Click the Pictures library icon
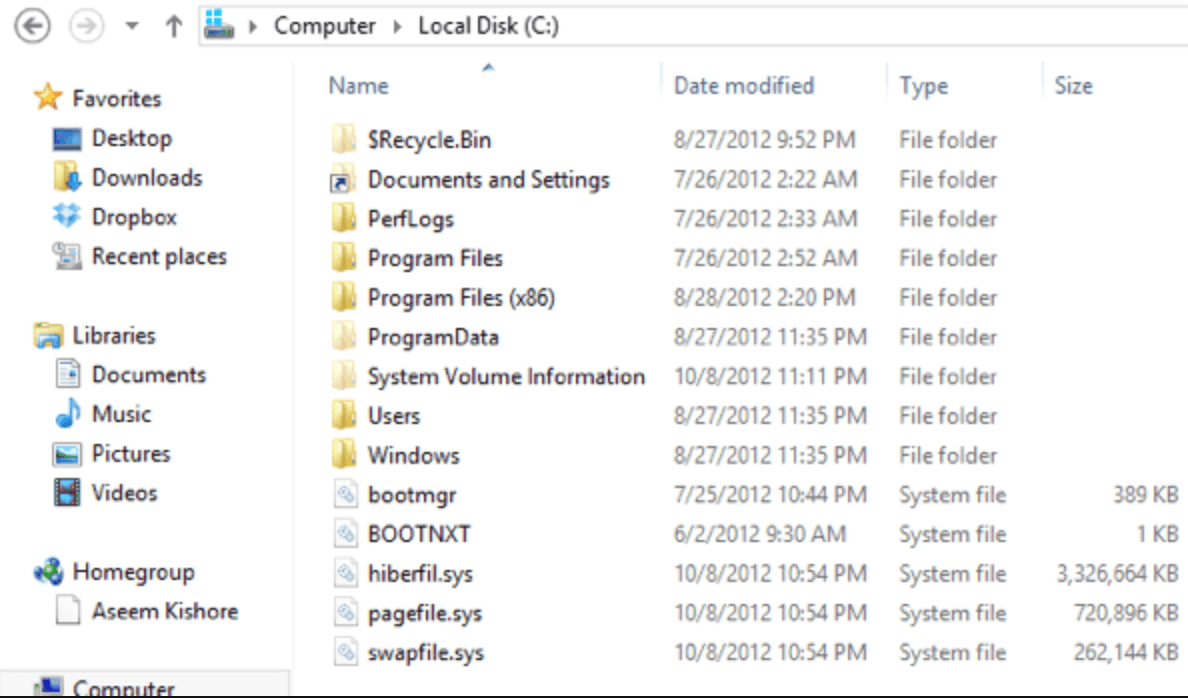Viewport: 1188px width, 698px height. 67,454
